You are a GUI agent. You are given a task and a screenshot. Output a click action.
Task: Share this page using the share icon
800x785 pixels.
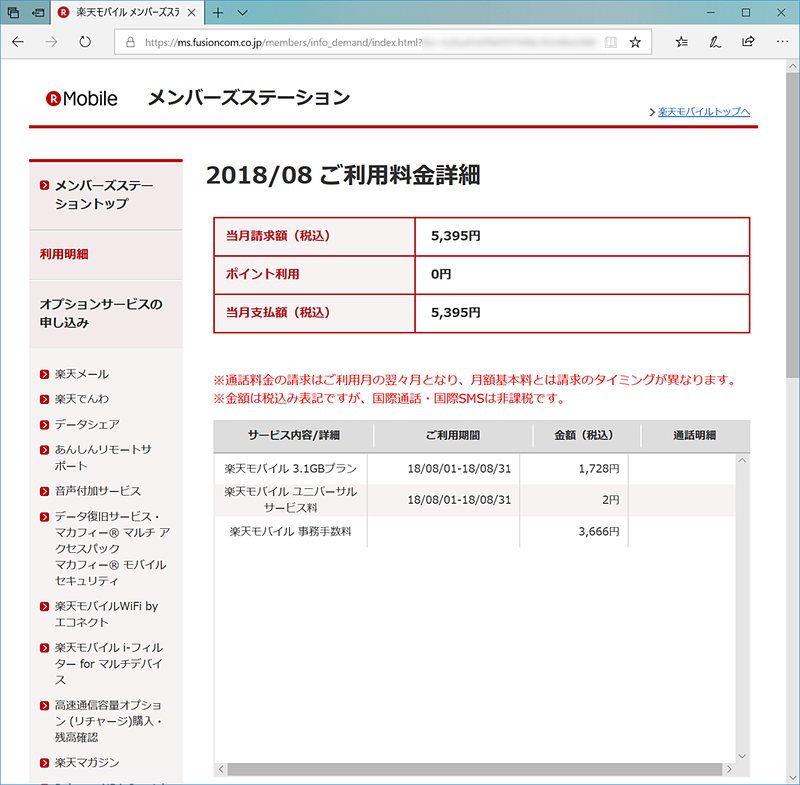point(746,42)
